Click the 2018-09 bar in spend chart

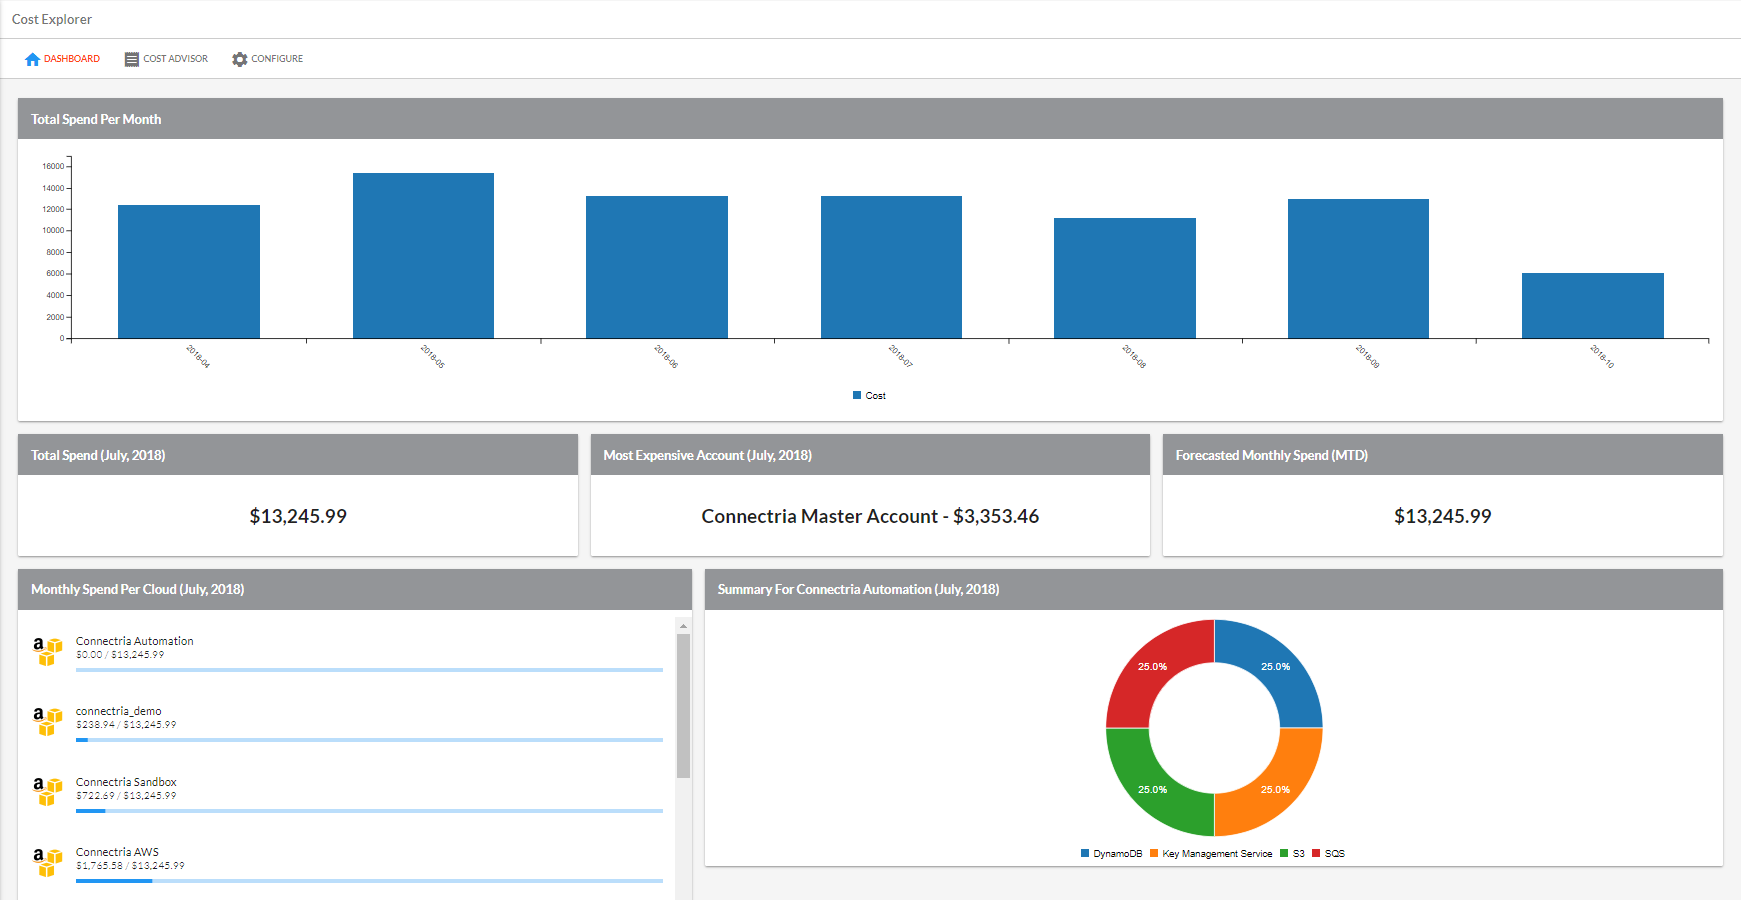click(1358, 269)
